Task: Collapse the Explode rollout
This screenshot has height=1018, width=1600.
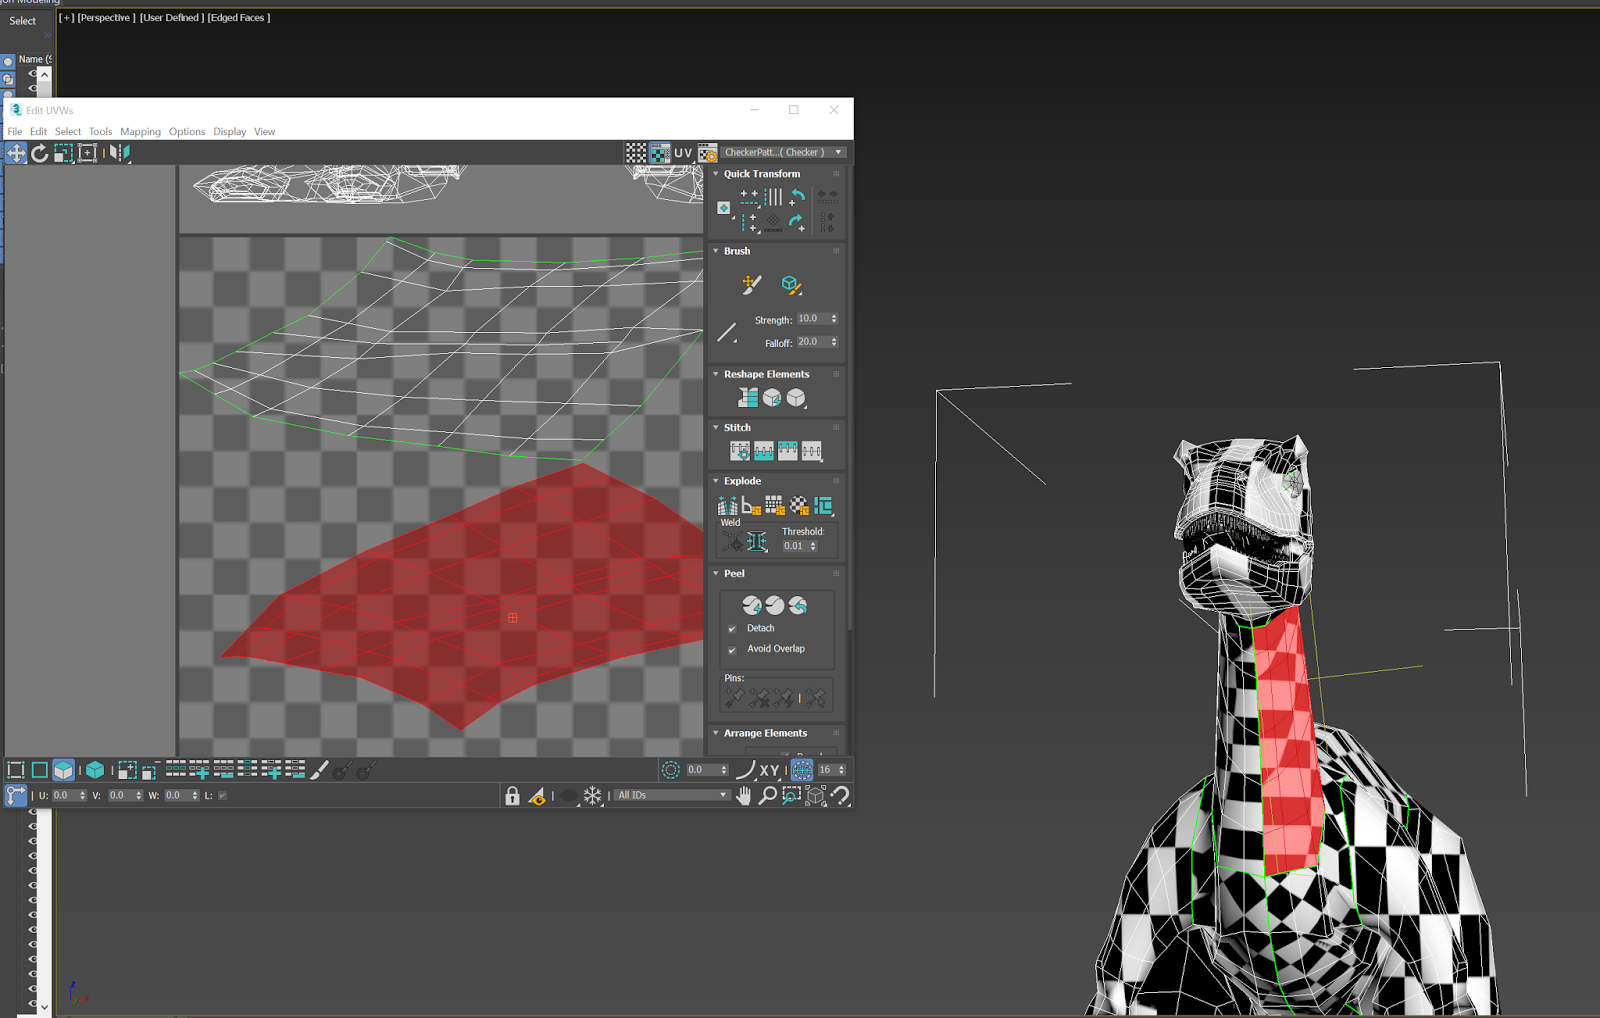Action: point(715,480)
